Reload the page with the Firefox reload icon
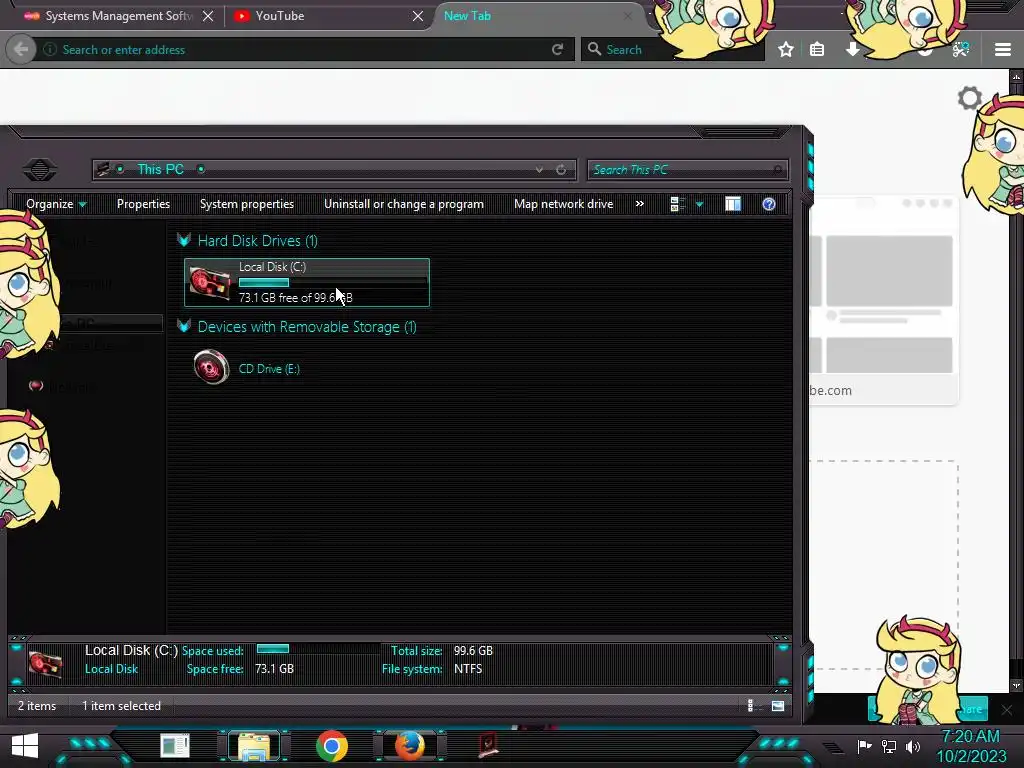This screenshot has height=768, width=1024. click(x=557, y=50)
